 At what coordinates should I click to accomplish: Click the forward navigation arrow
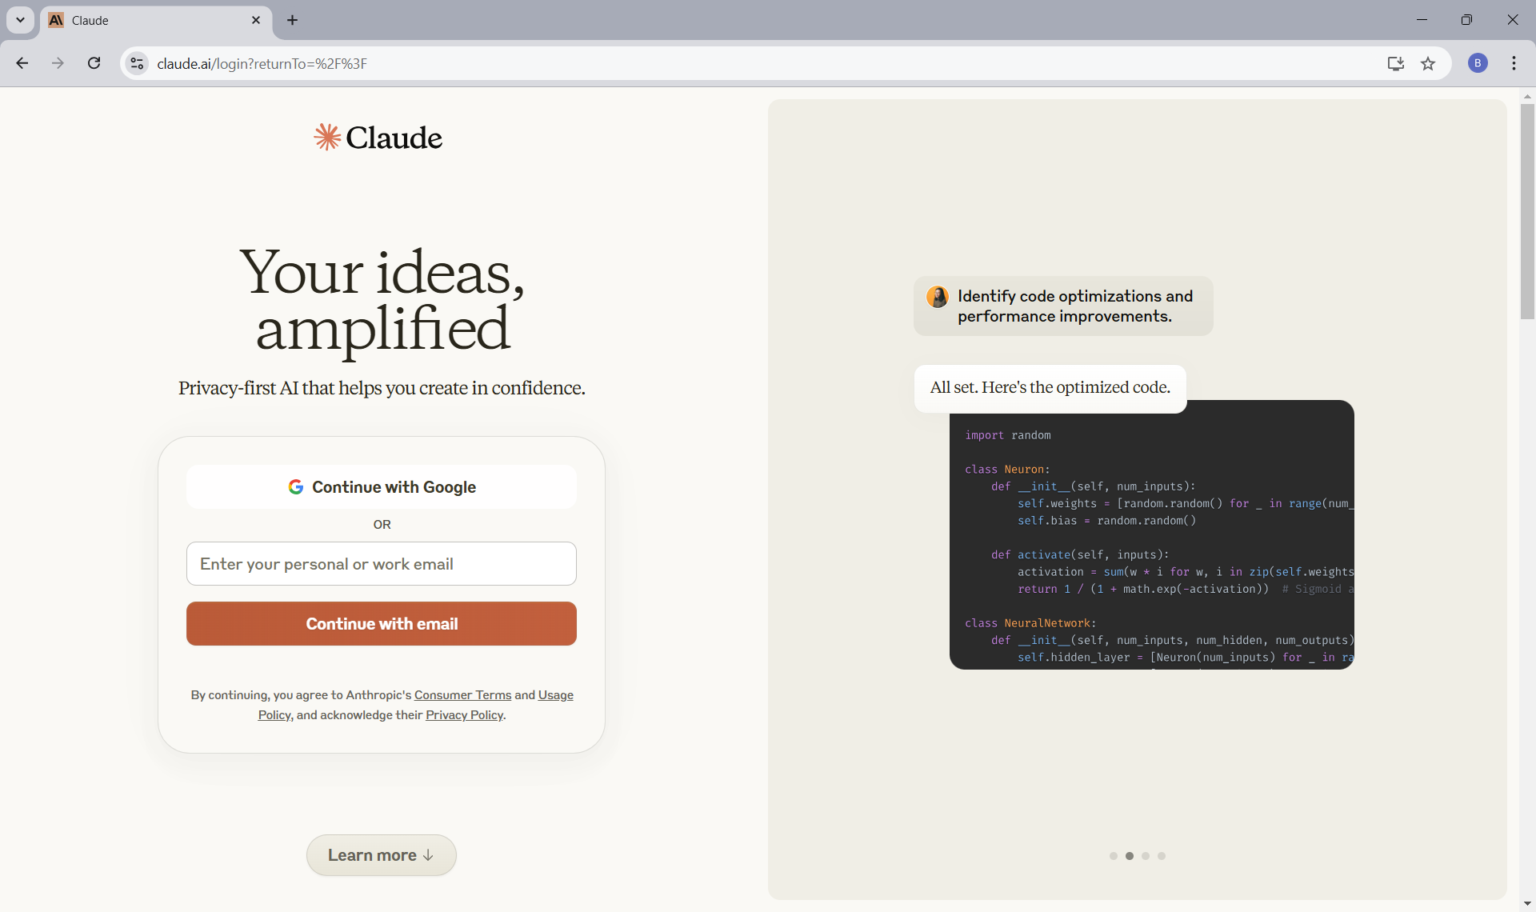coord(57,62)
